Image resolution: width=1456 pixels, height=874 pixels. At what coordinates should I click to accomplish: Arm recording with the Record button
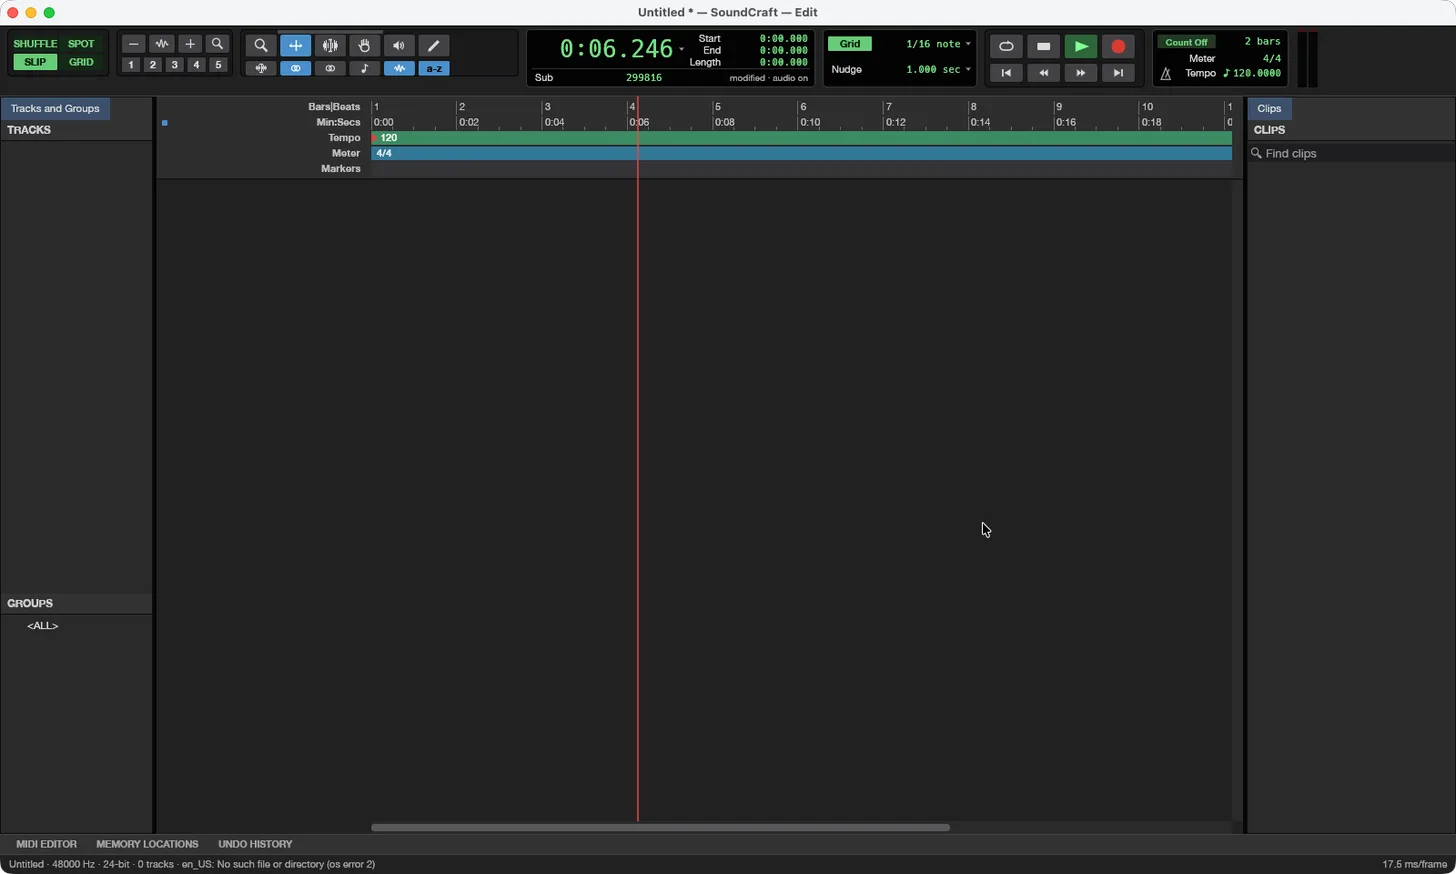(1118, 47)
